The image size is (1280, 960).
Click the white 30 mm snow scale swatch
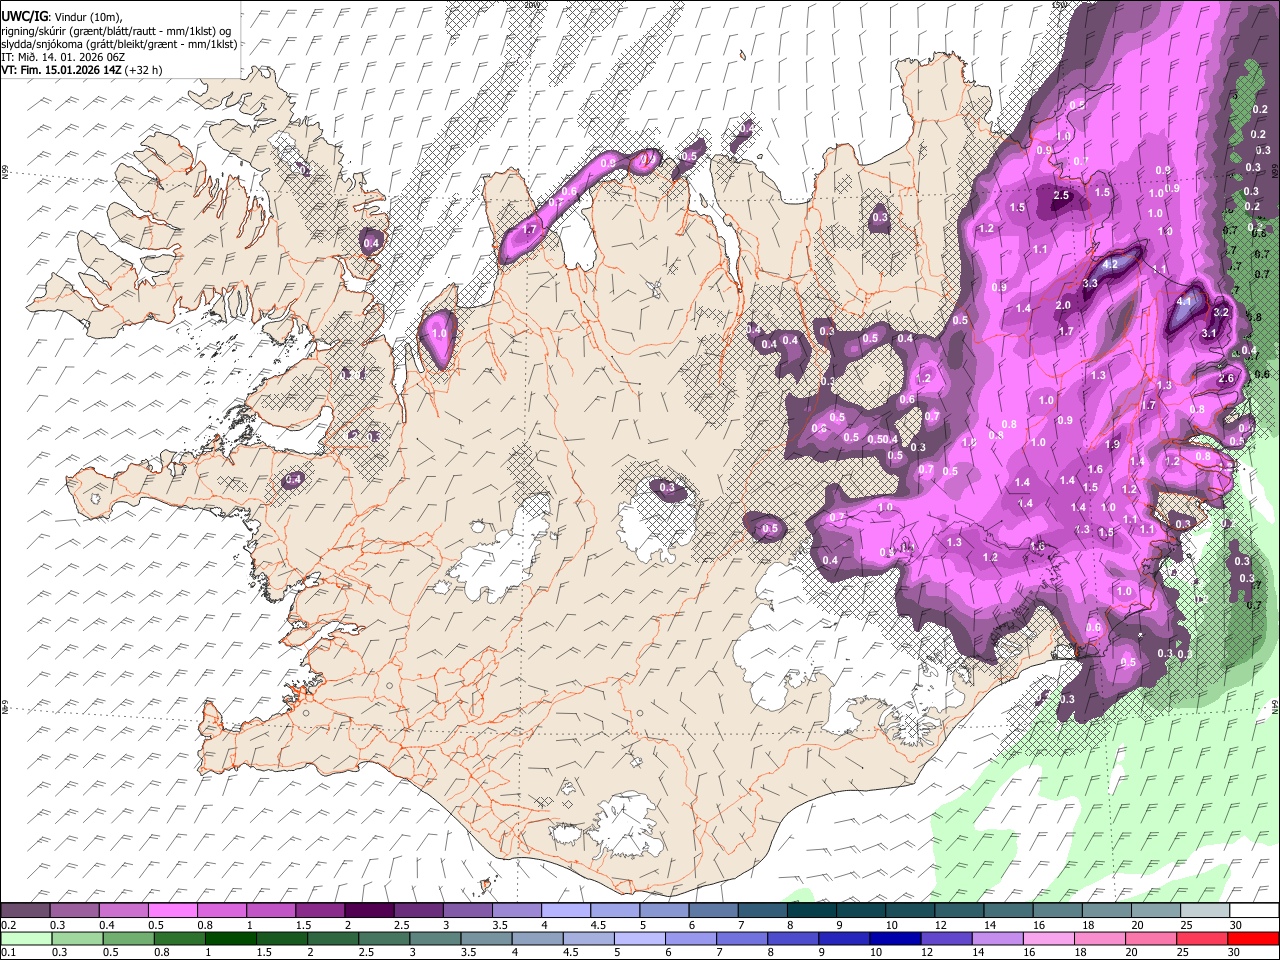click(x=1254, y=911)
